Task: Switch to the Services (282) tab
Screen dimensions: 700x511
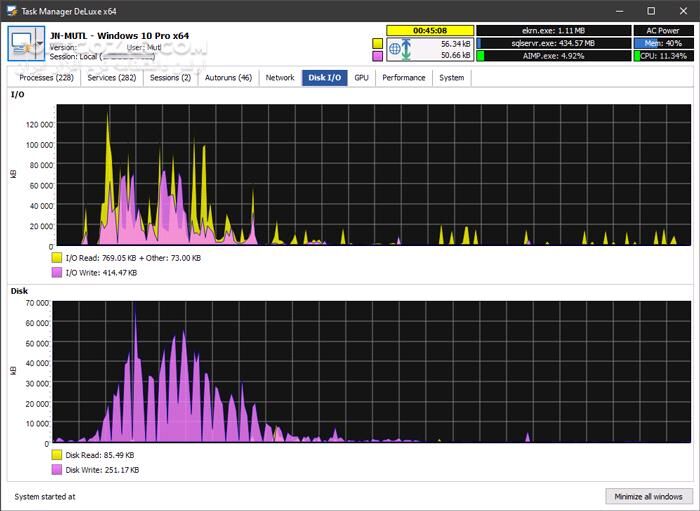Action: coord(112,77)
